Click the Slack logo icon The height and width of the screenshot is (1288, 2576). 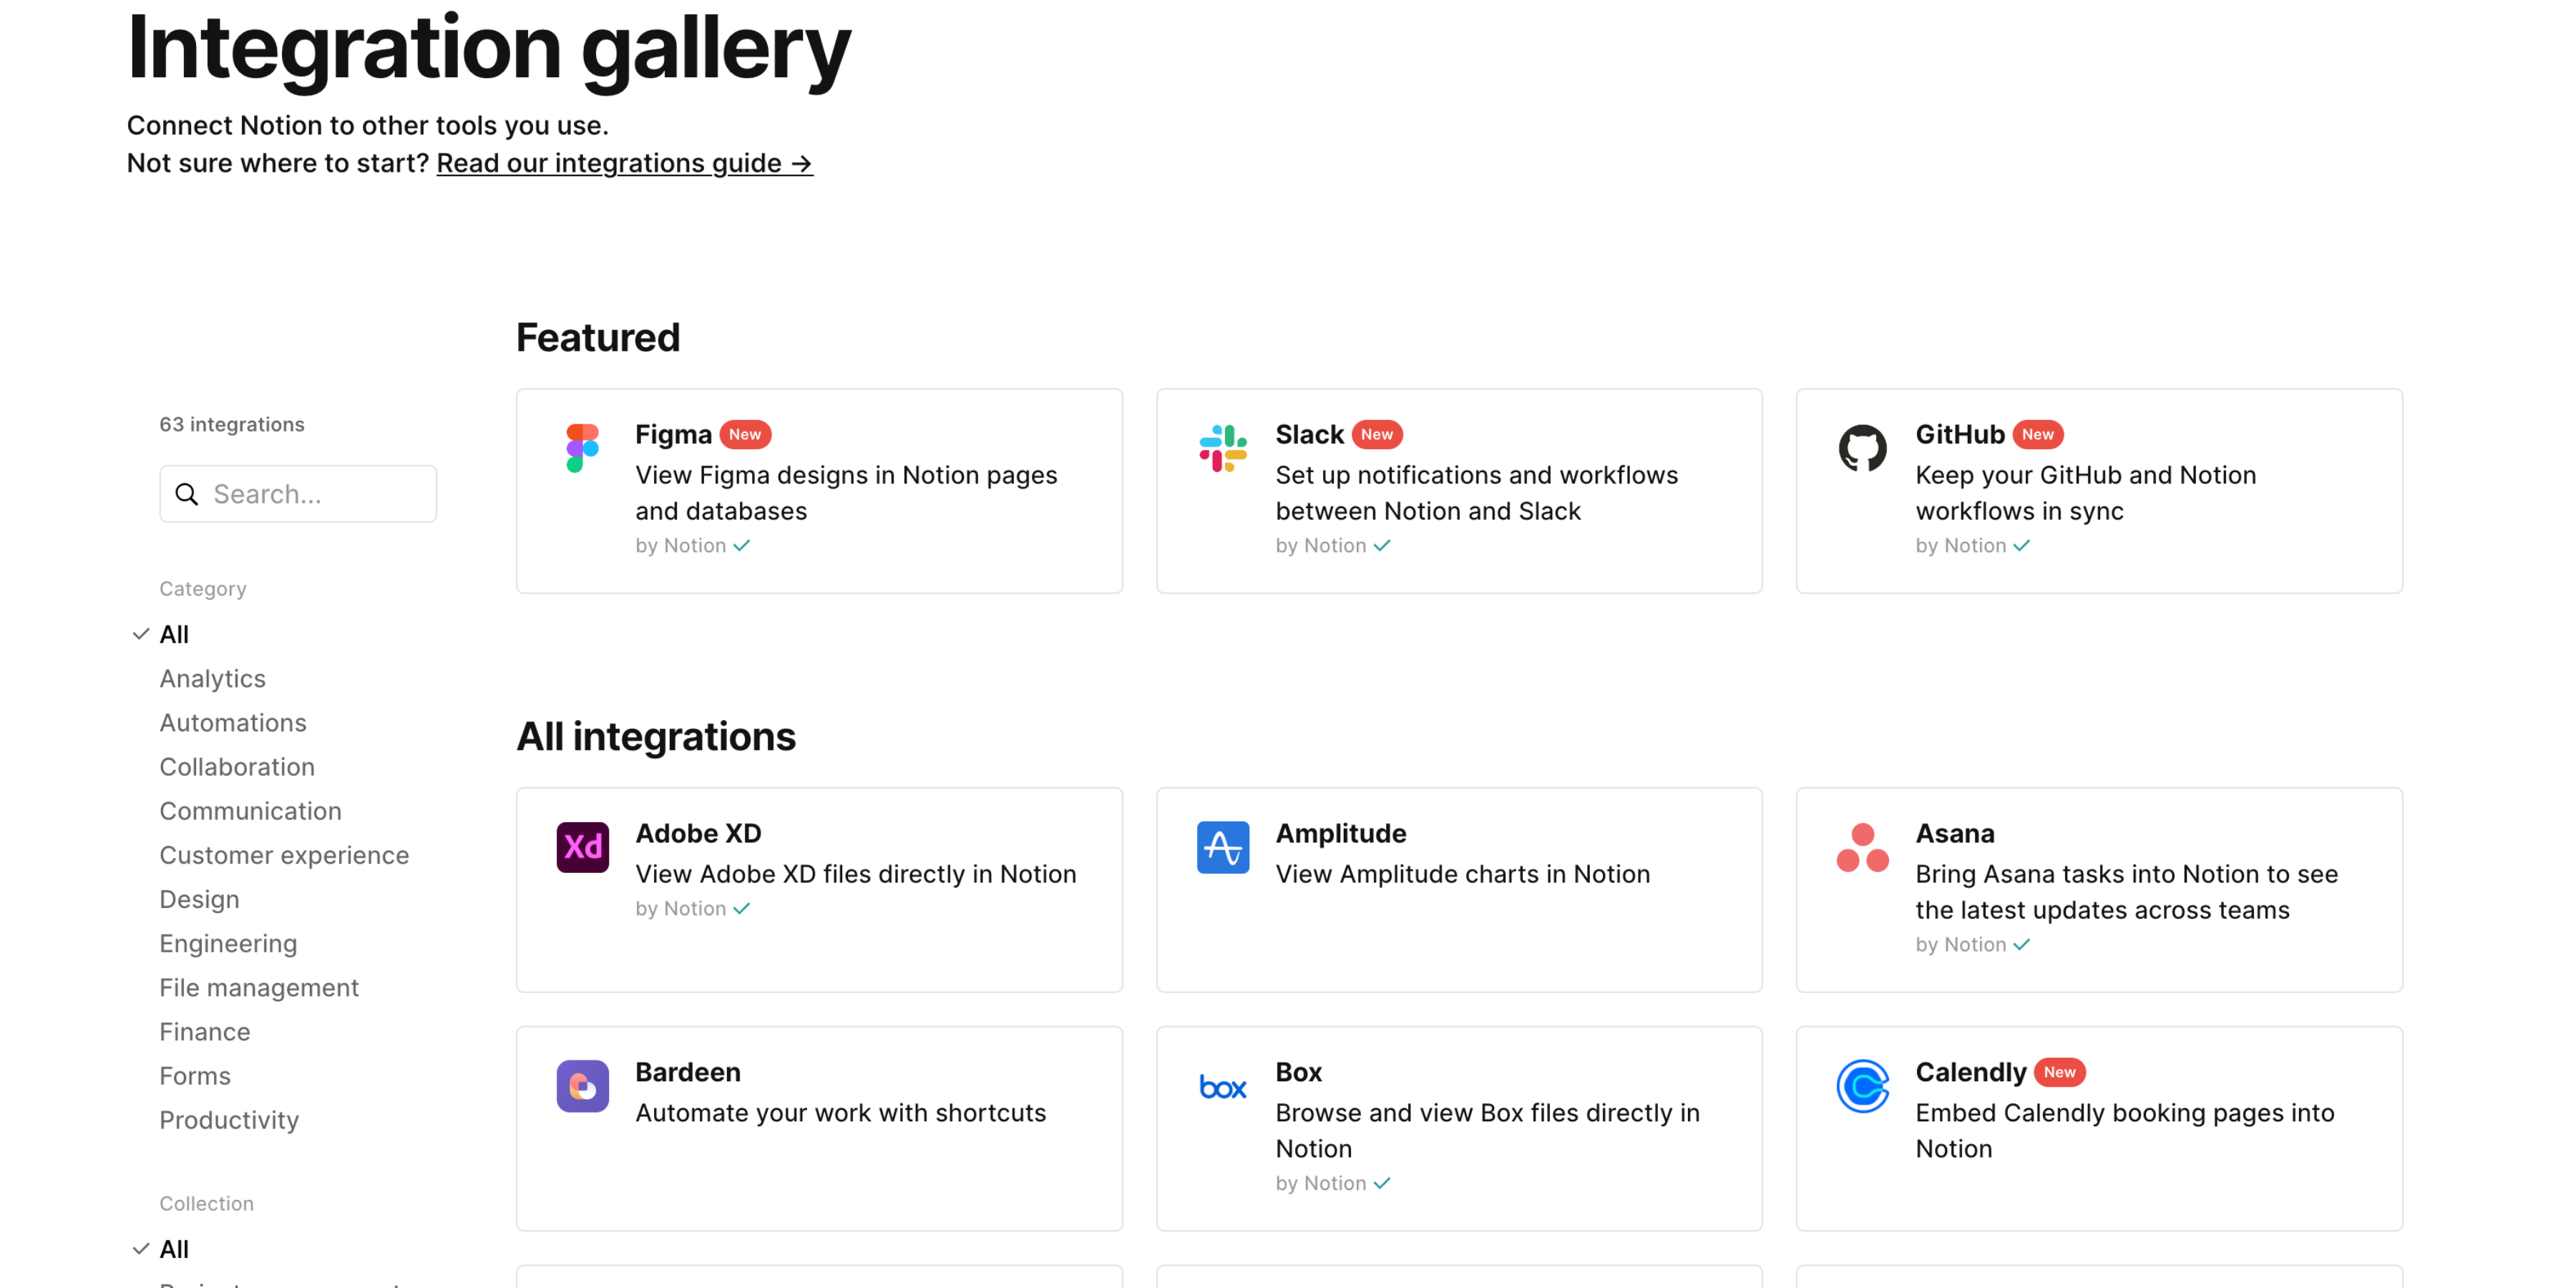tap(1222, 448)
